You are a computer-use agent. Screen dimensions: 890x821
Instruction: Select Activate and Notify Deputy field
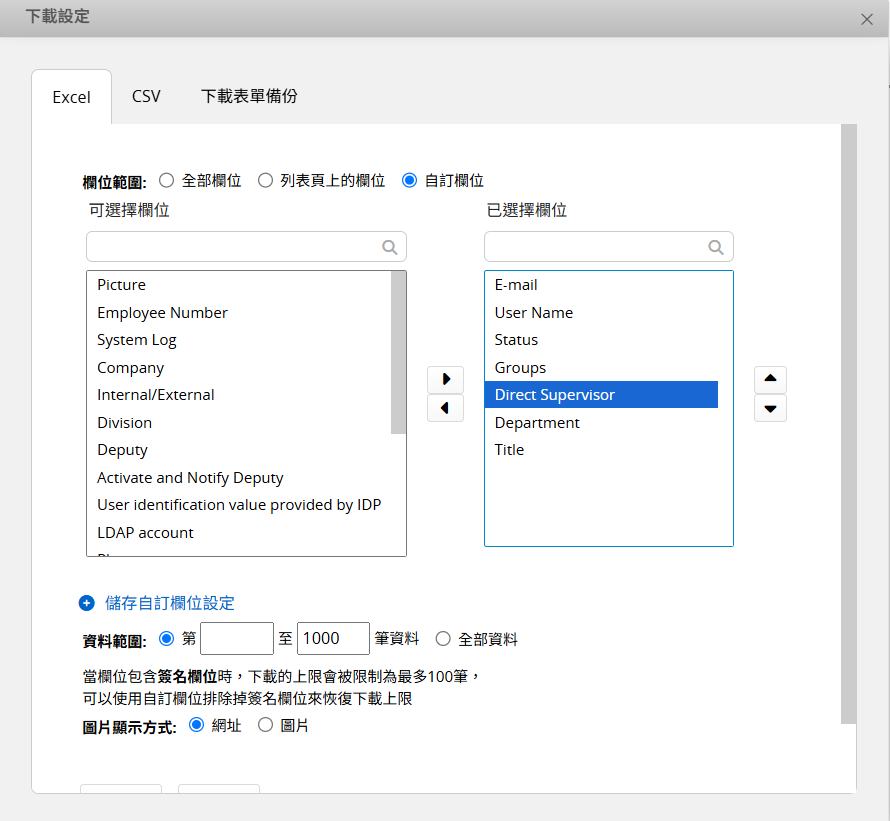(x=239, y=478)
